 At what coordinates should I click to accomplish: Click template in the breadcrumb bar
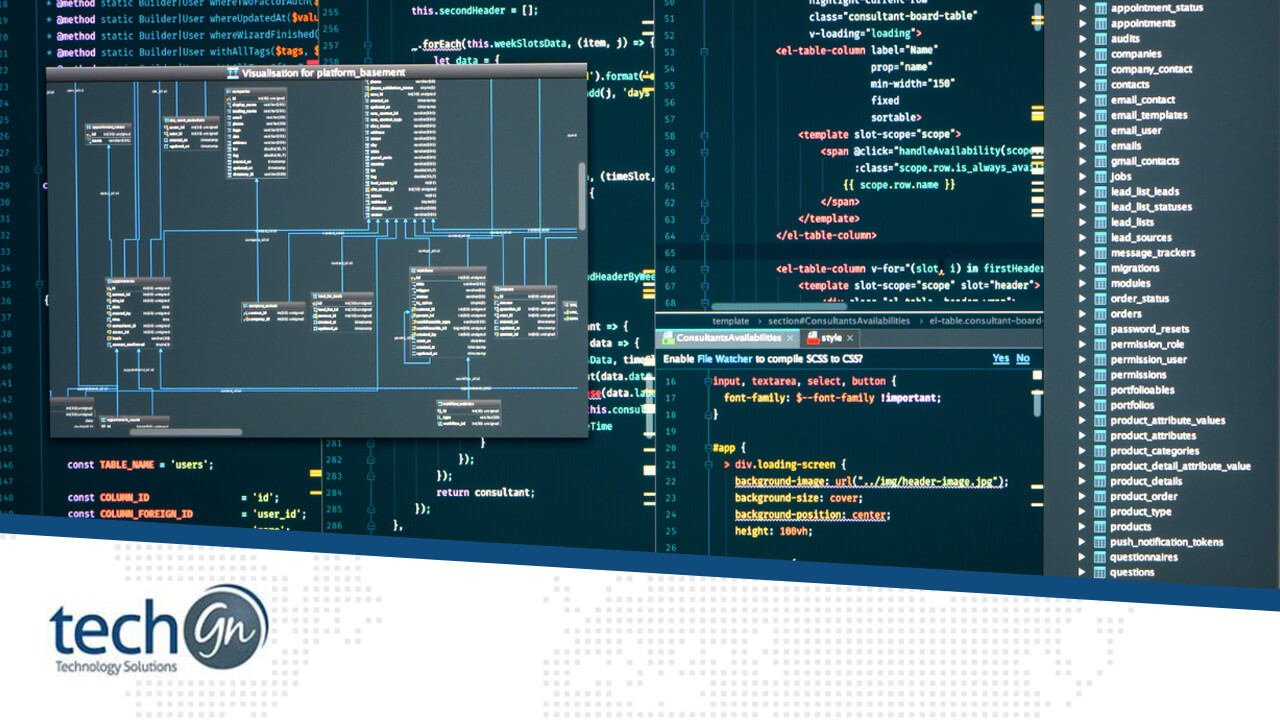(x=730, y=321)
